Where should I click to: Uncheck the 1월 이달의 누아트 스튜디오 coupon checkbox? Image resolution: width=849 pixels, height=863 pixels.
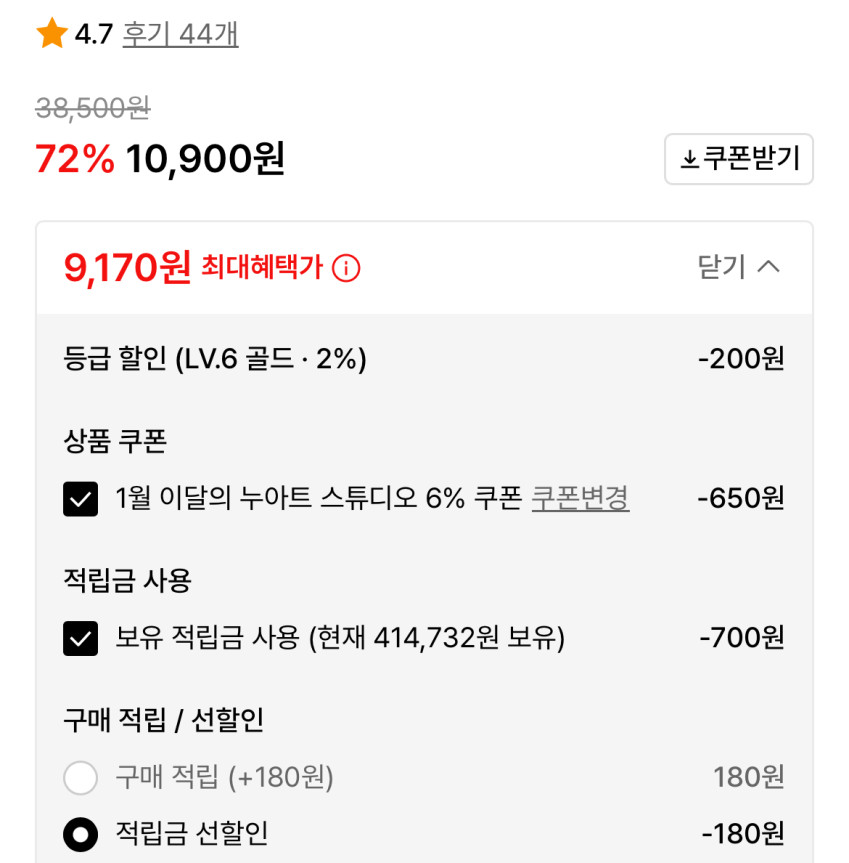pos(81,499)
